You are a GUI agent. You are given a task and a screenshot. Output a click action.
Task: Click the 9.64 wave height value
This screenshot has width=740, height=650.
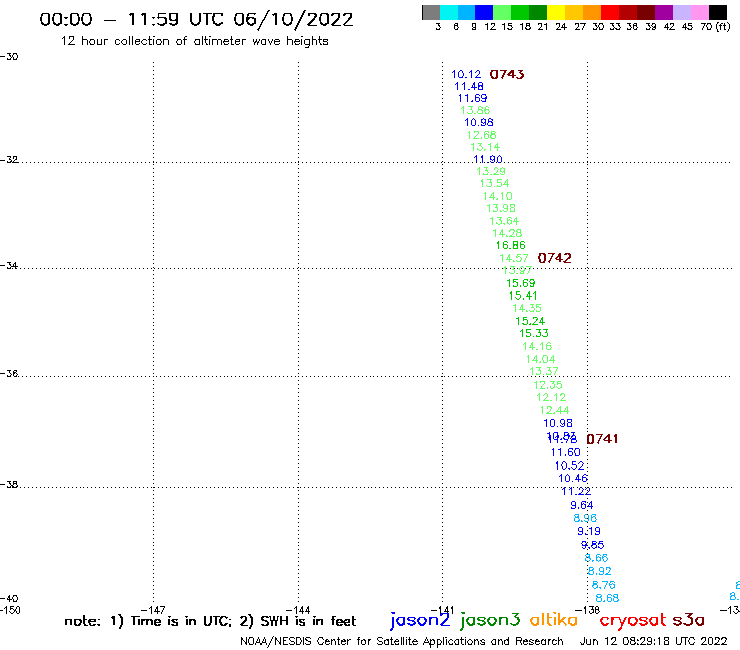tap(582, 506)
